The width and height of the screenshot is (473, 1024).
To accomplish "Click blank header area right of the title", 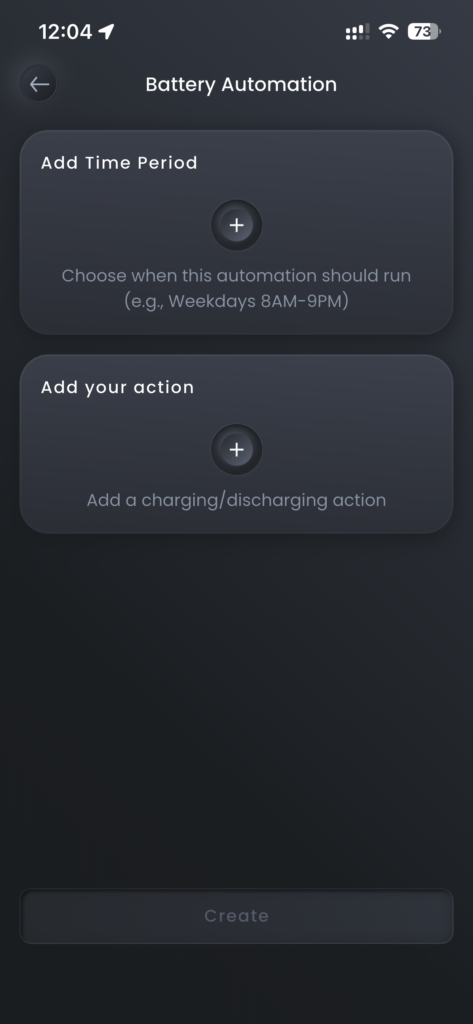I will click(405, 84).
